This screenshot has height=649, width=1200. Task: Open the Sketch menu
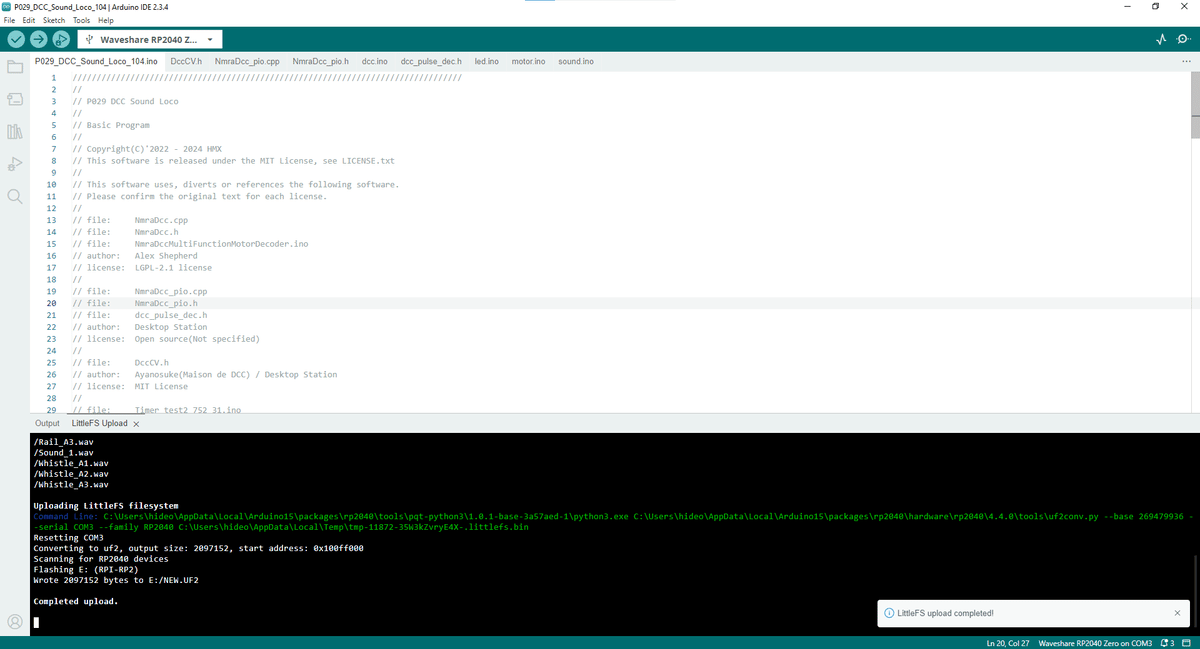[54, 20]
